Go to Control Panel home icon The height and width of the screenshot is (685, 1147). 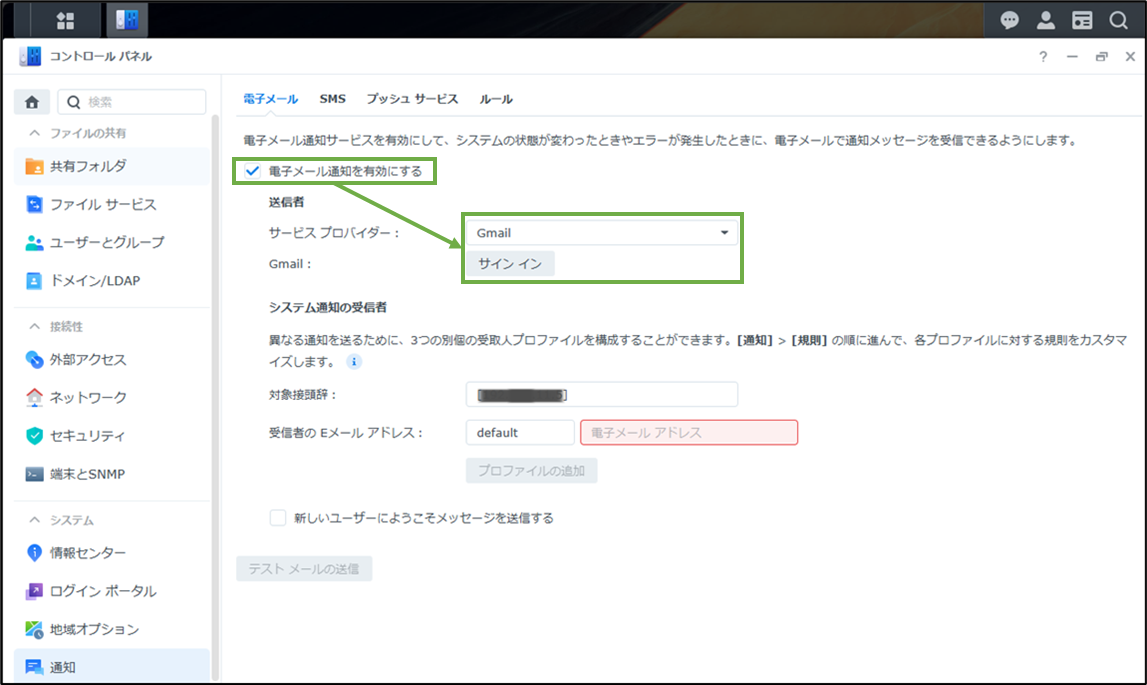click(31, 102)
